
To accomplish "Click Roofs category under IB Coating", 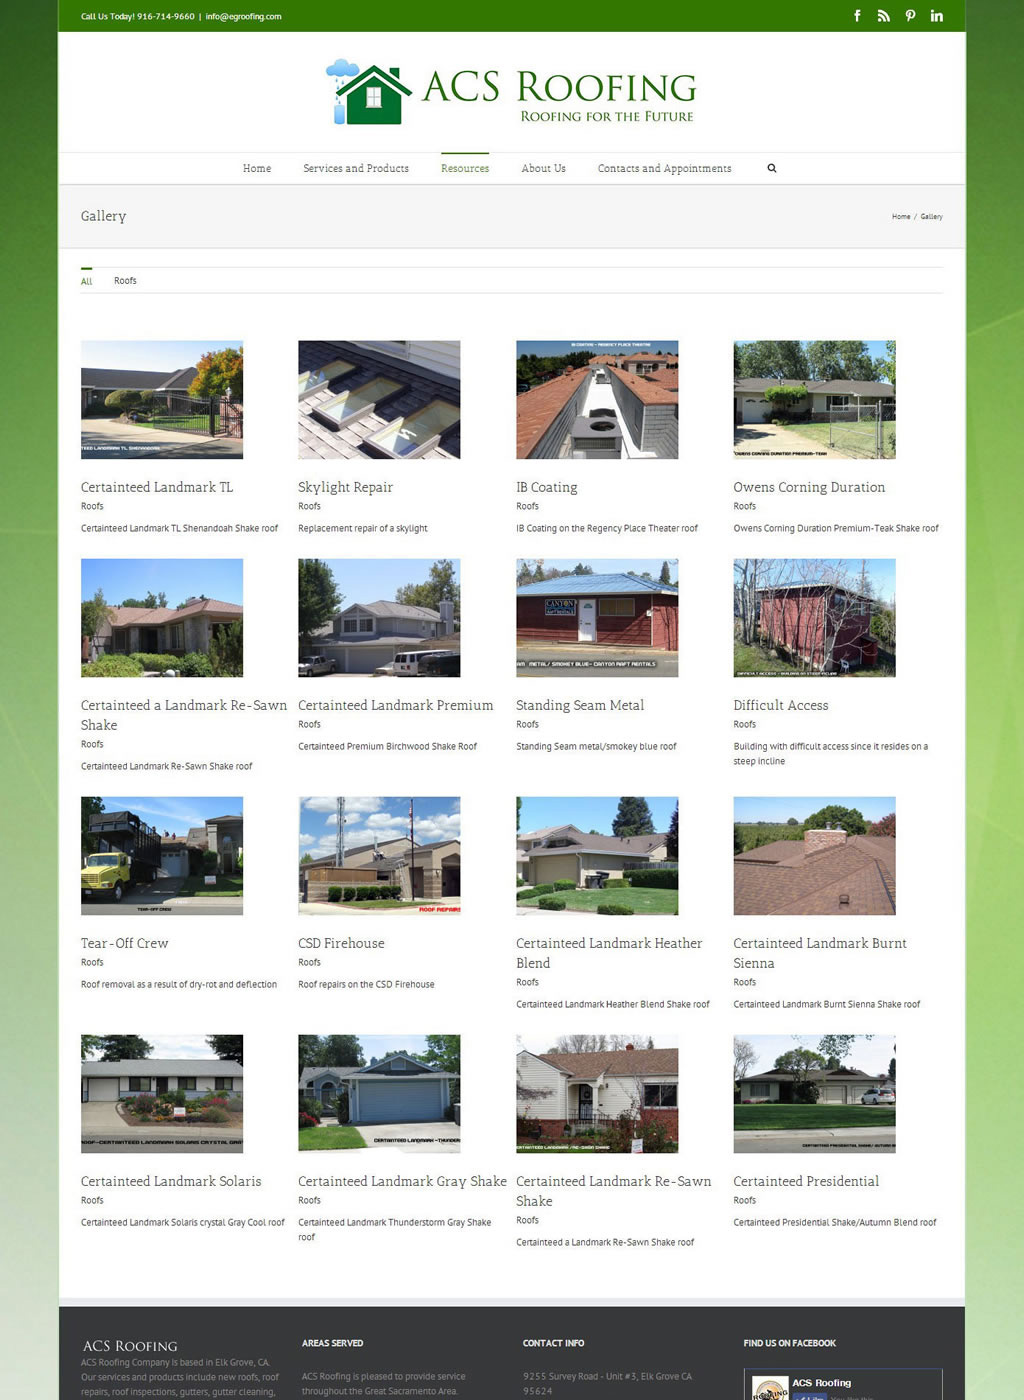I will (527, 506).
